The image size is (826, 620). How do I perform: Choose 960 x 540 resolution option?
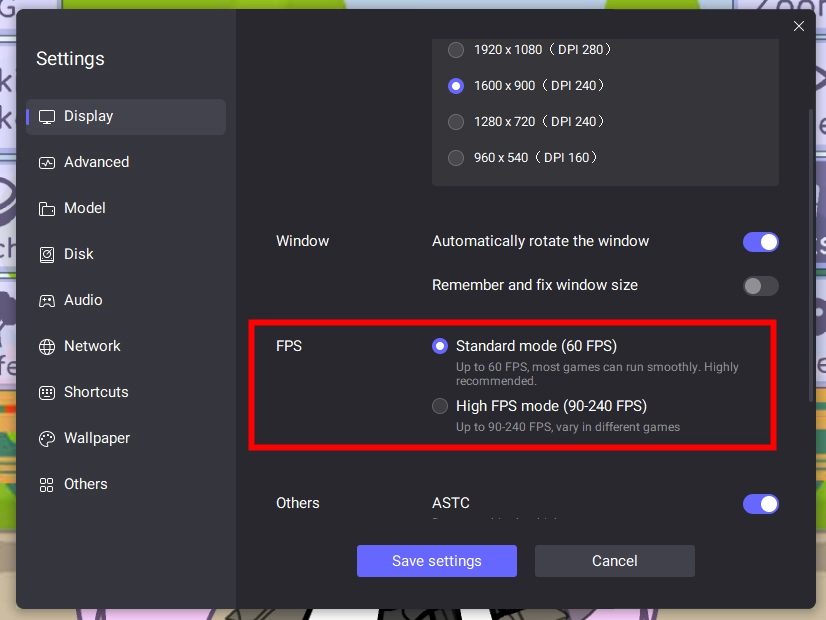tap(456, 158)
